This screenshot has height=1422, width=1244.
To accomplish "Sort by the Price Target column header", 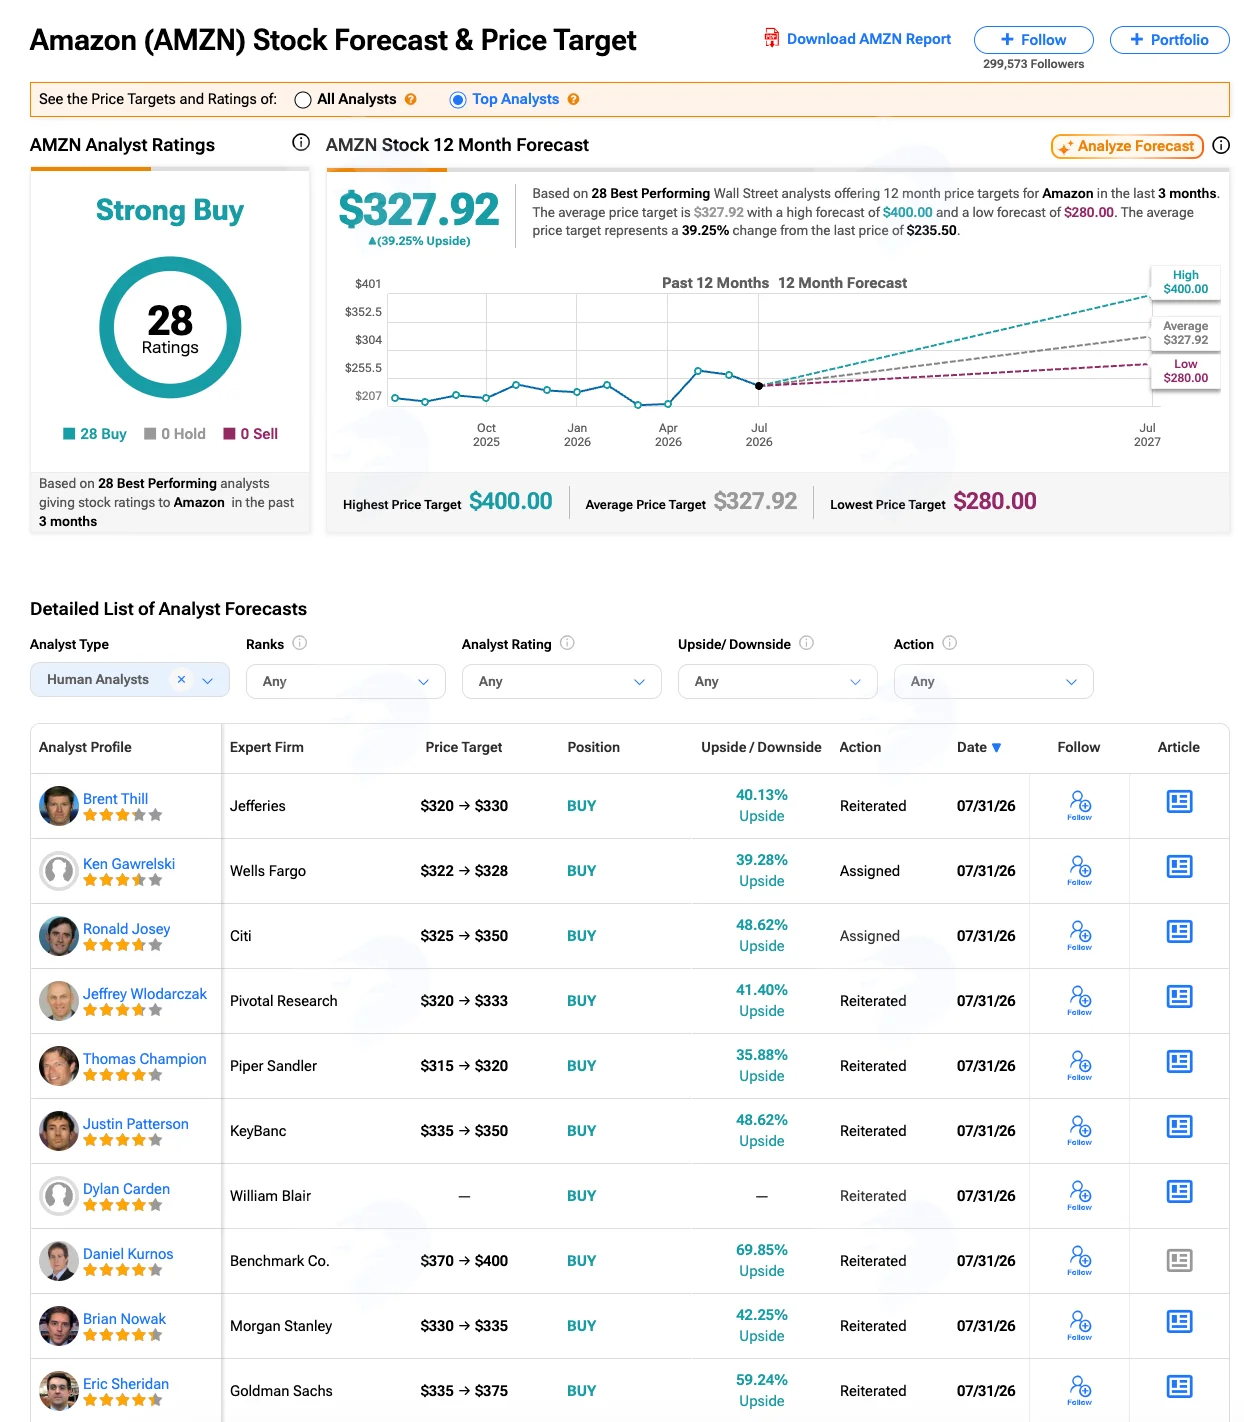I will 464,747.
